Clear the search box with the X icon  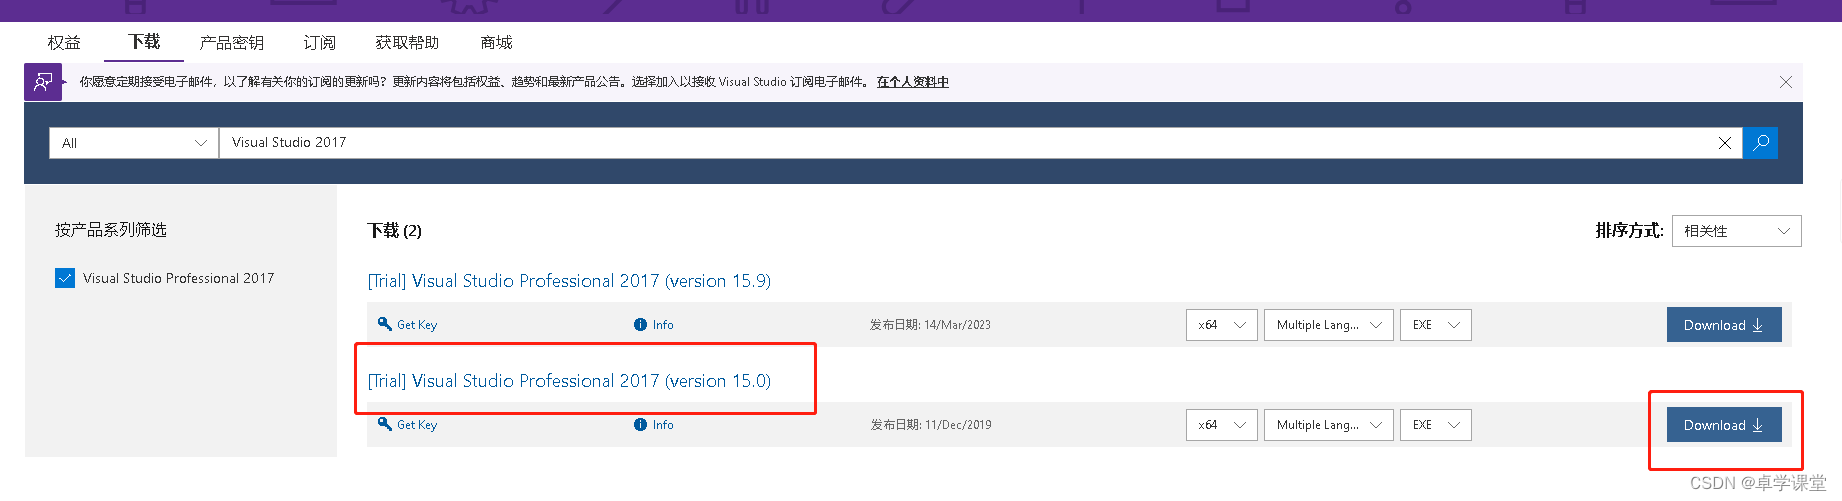pyautogui.click(x=1725, y=143)
